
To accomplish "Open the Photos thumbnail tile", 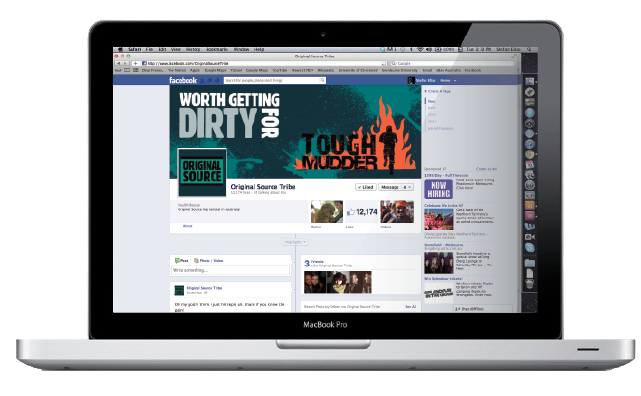I will click(327, 211).
